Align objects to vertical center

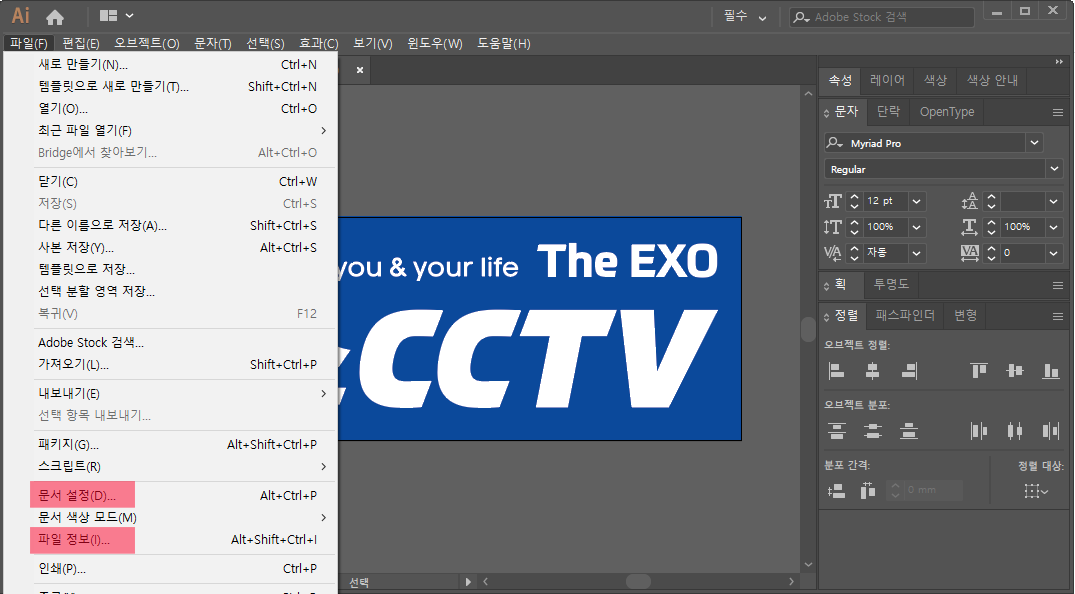(1015, 371)
